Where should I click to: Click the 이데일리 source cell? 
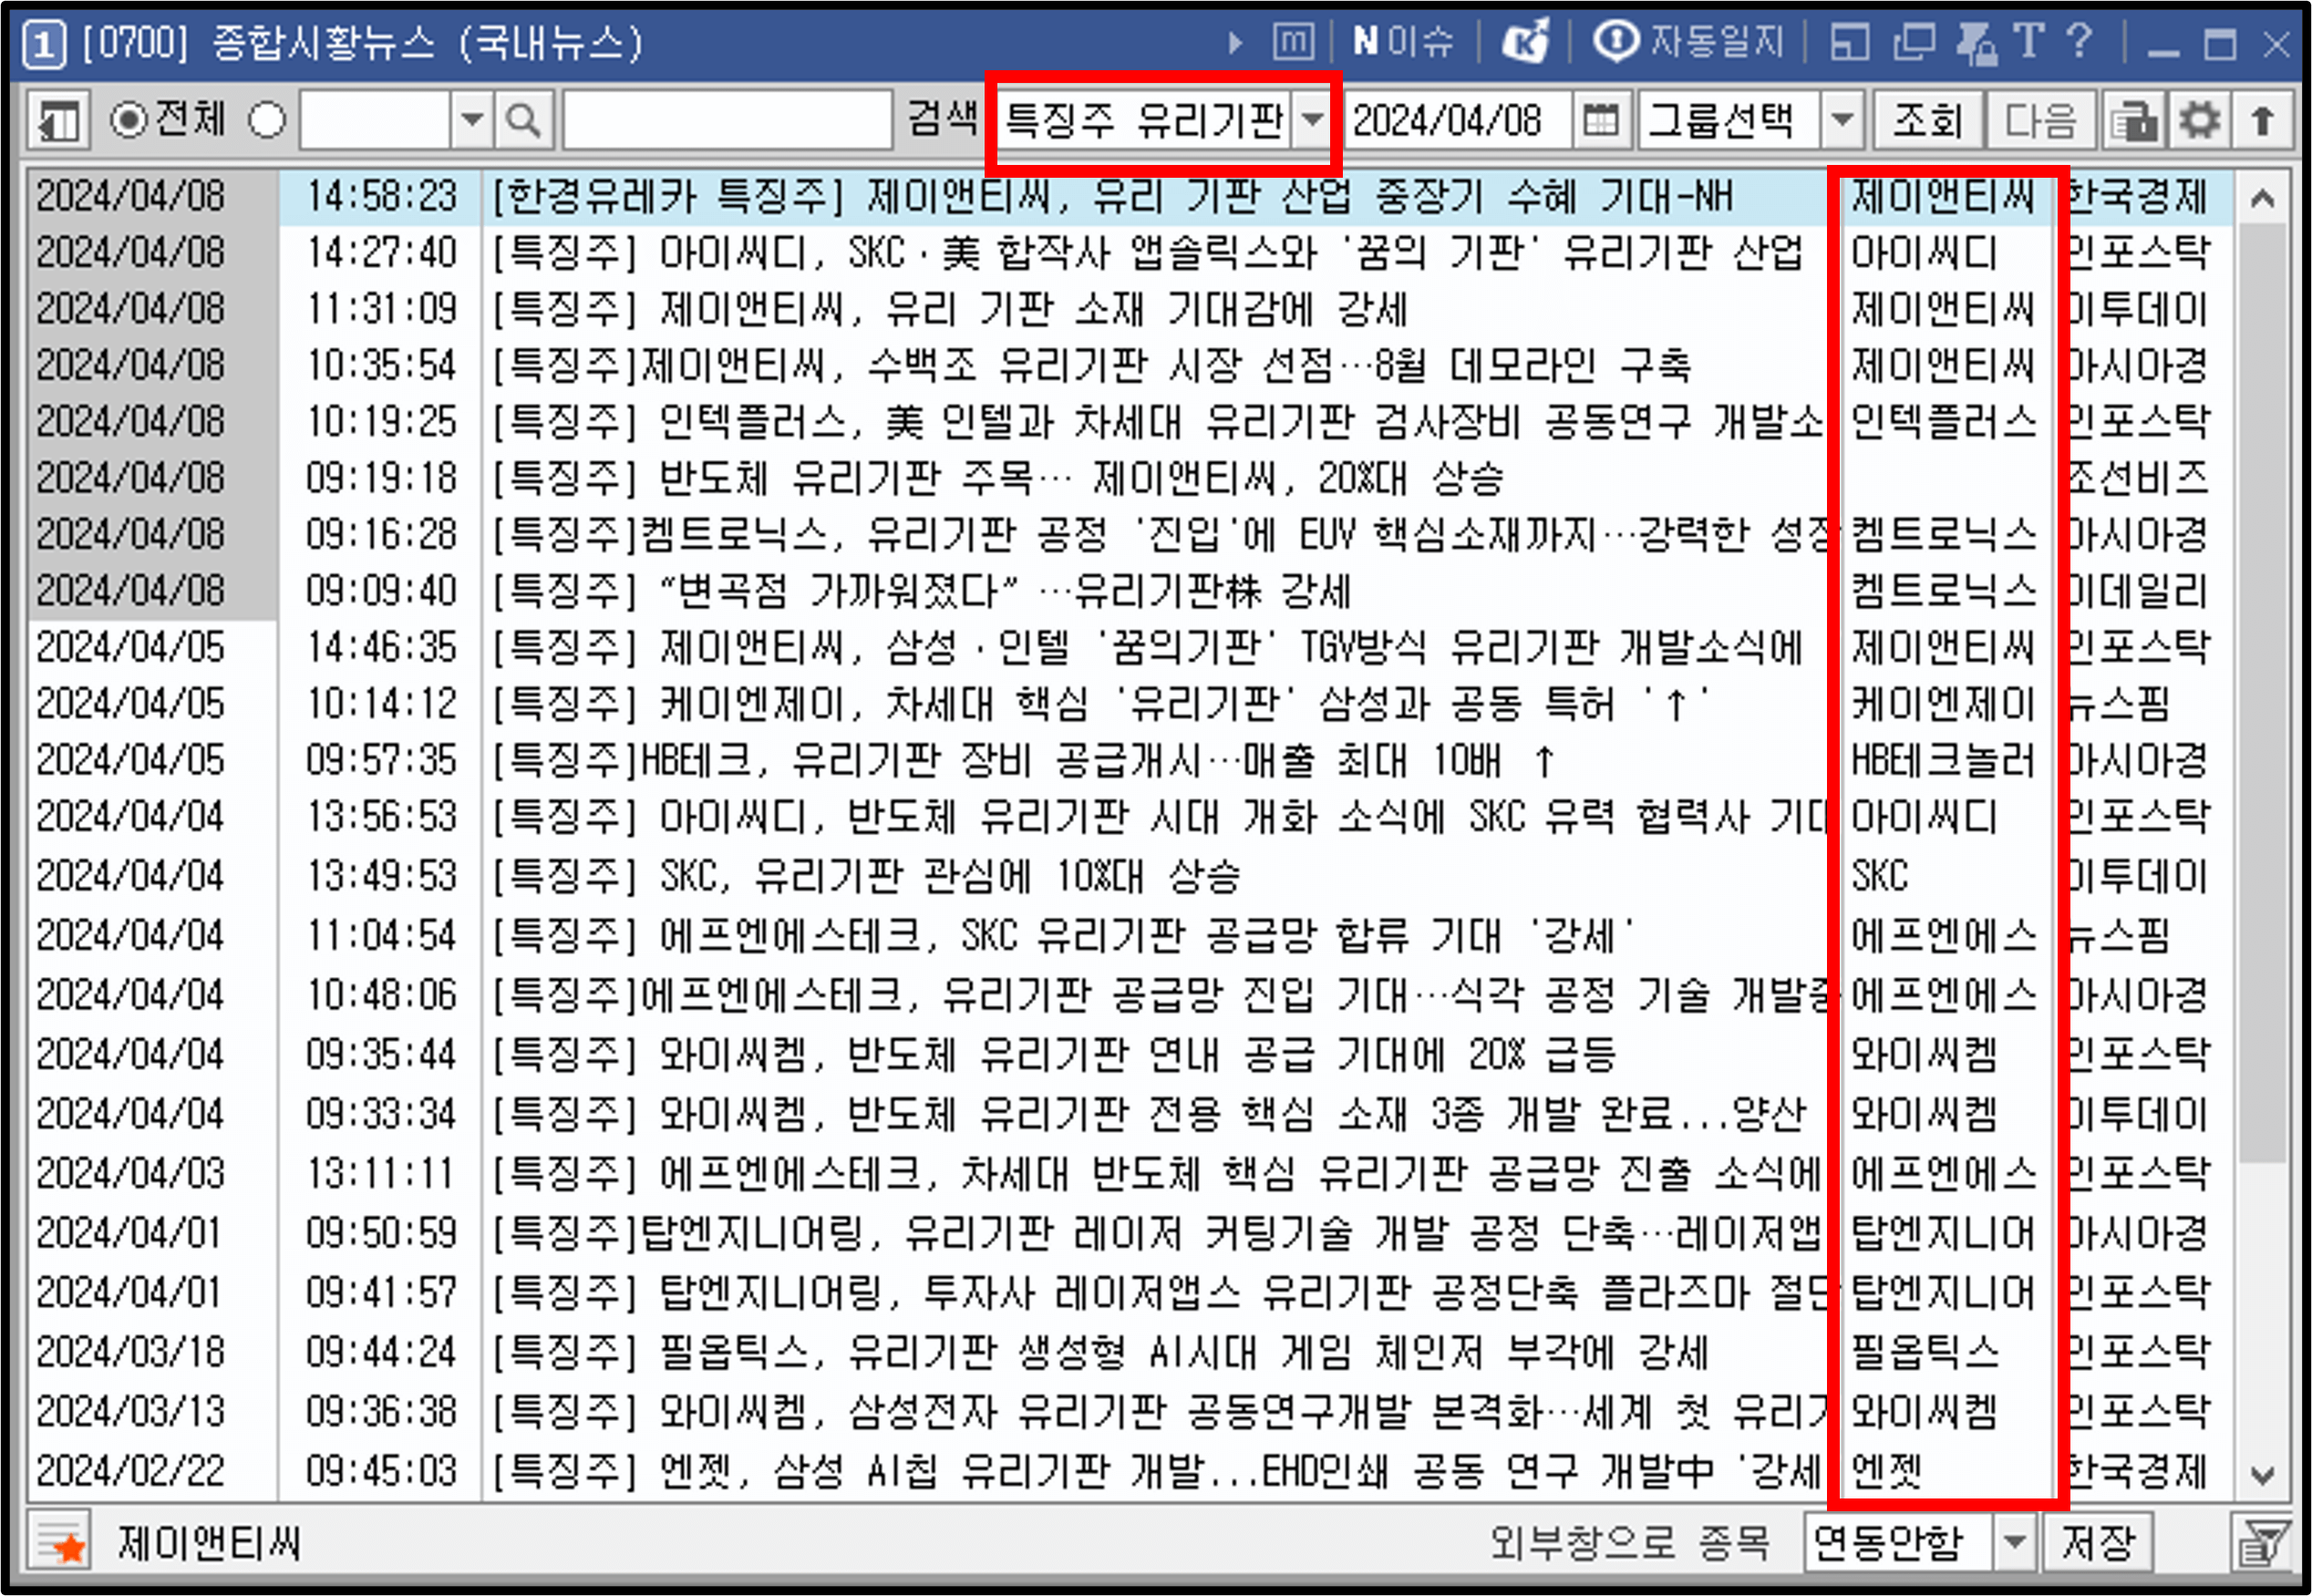coord(2138,590)
